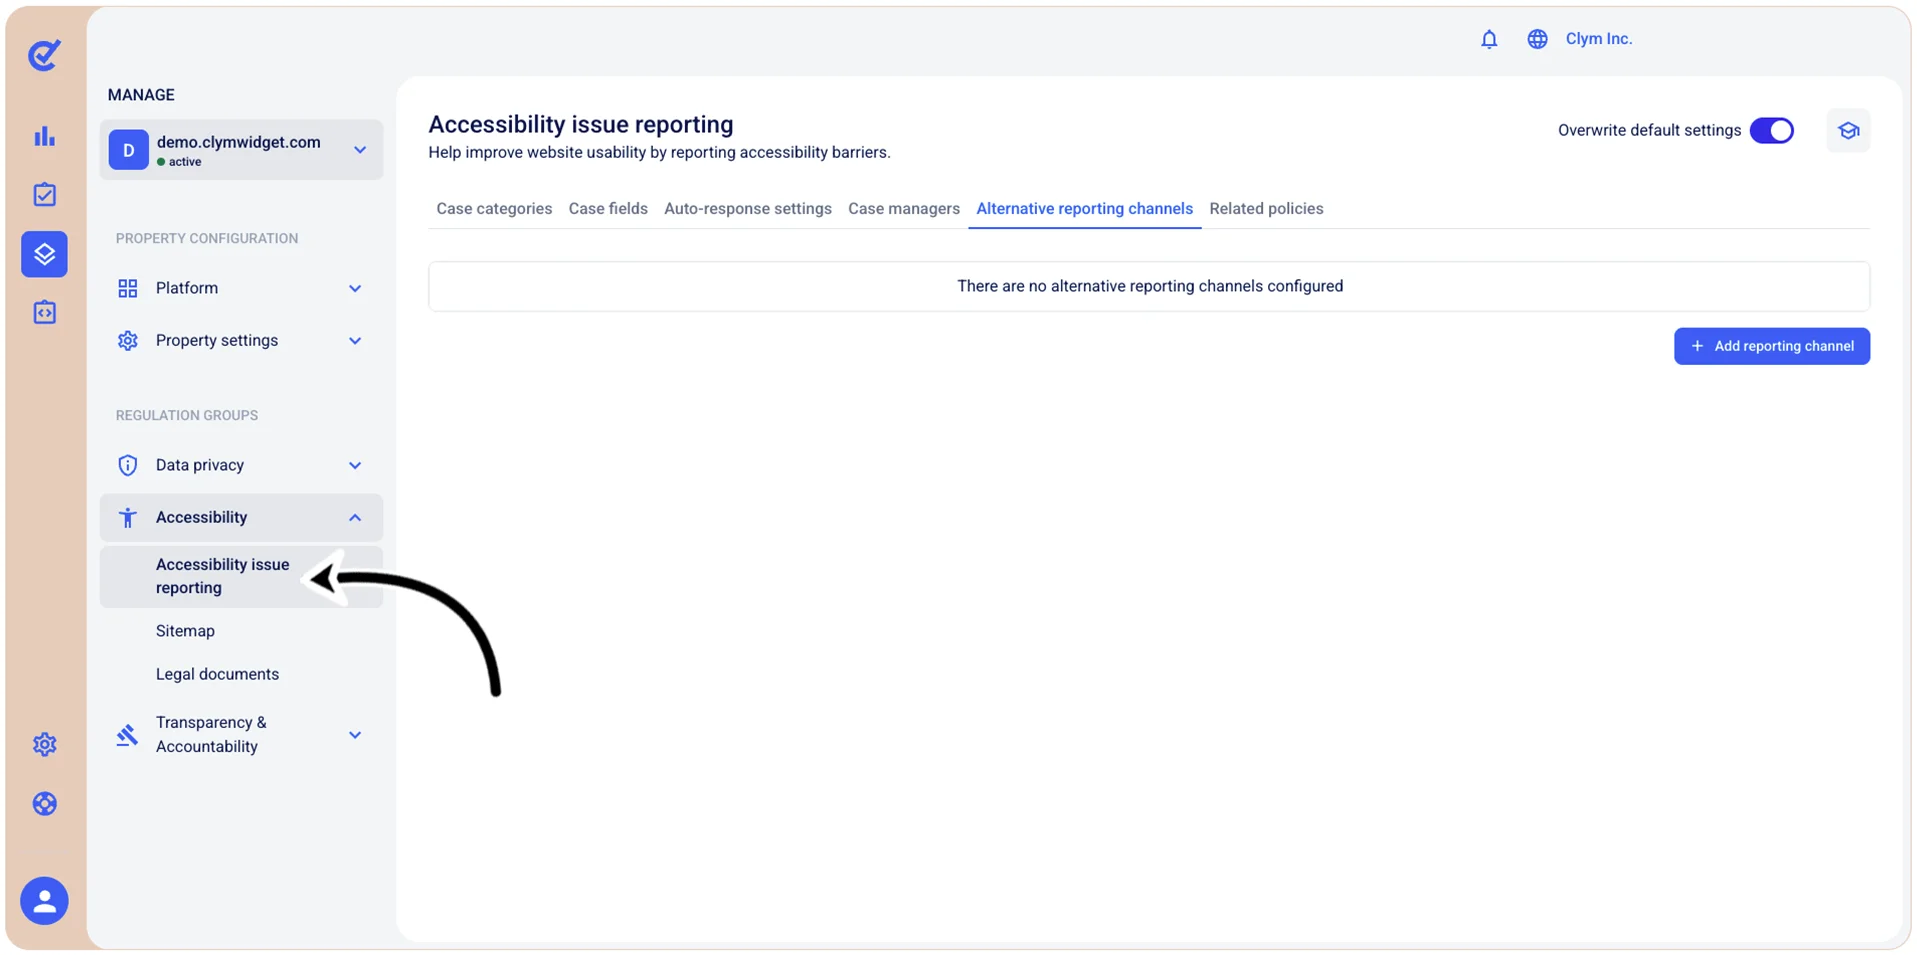Click the Platform label

pos(187,288)
